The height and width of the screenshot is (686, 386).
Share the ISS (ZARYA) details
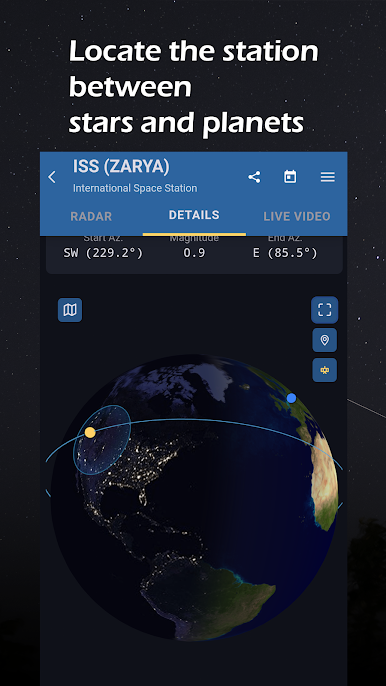254,177
